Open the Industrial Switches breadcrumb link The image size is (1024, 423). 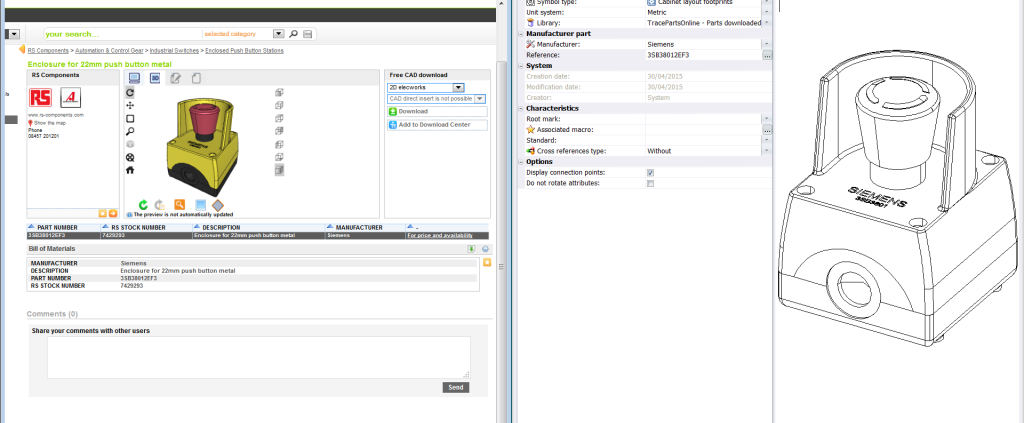tap(174, 50)
